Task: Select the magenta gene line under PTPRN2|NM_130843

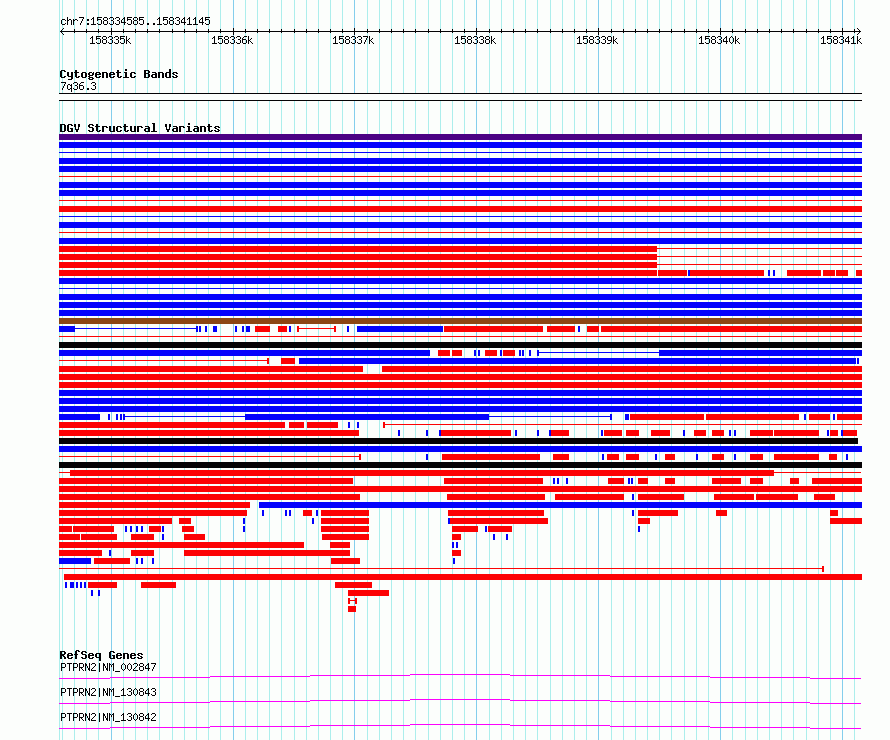Action: click(460, 701)
